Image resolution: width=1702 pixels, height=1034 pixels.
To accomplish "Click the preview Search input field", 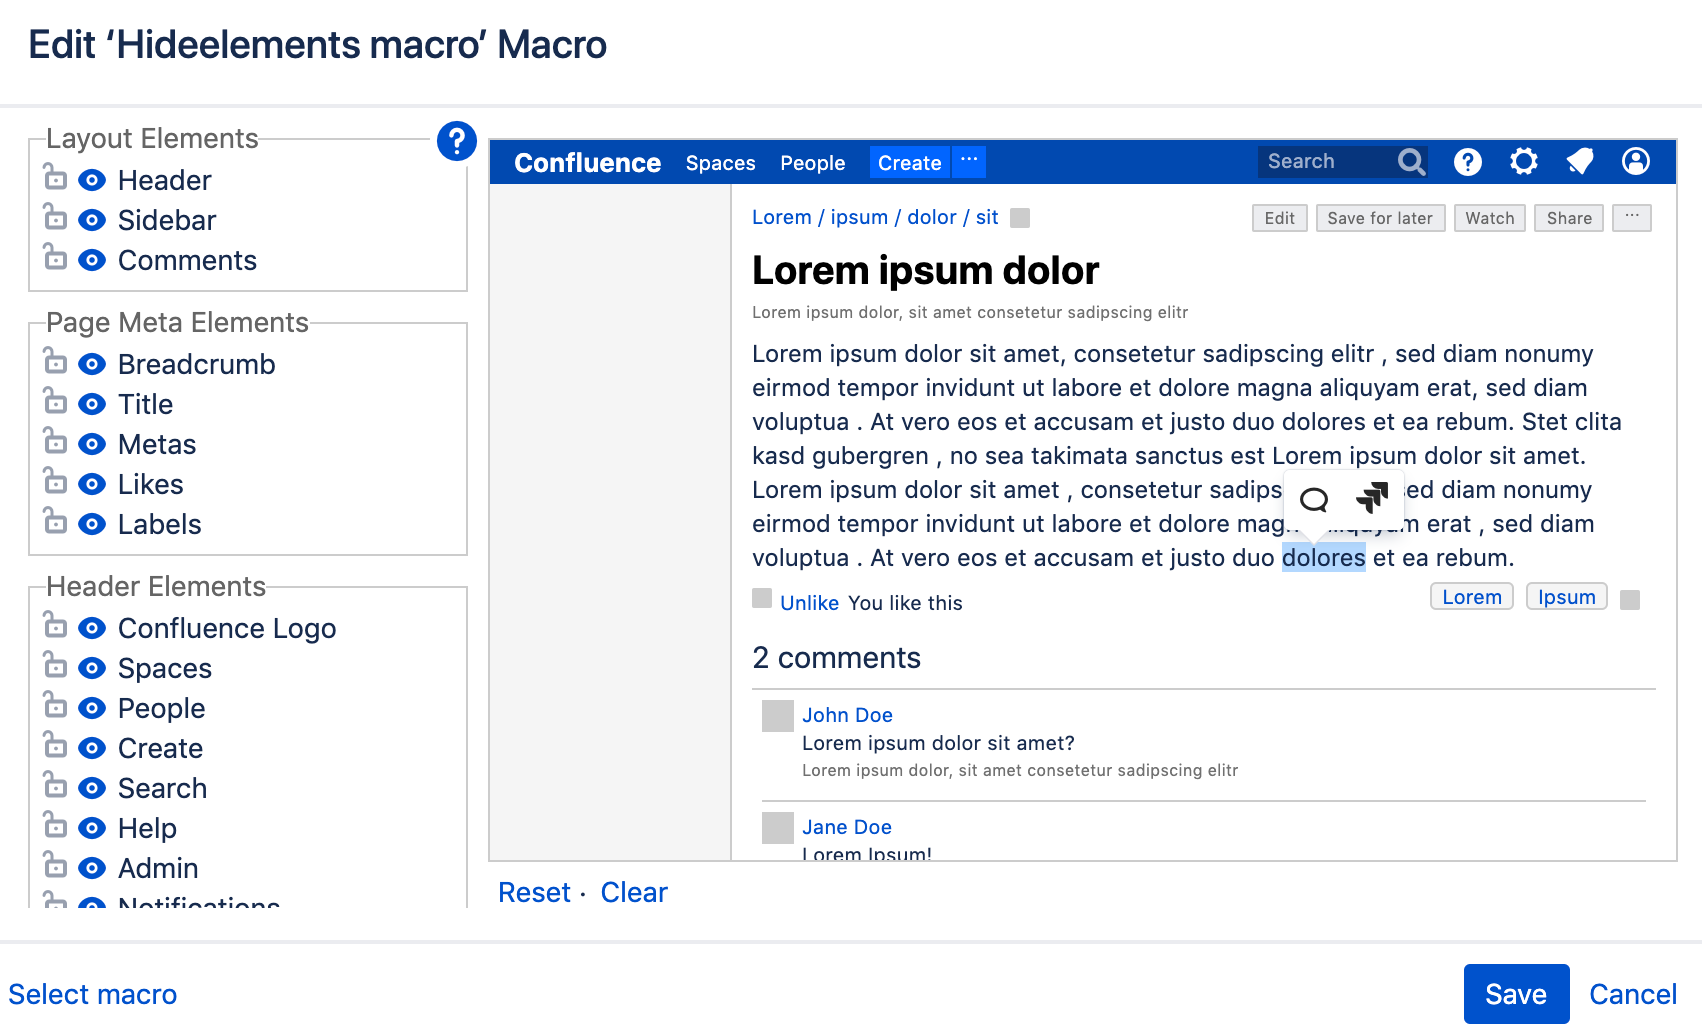I will coord(1327,162).
